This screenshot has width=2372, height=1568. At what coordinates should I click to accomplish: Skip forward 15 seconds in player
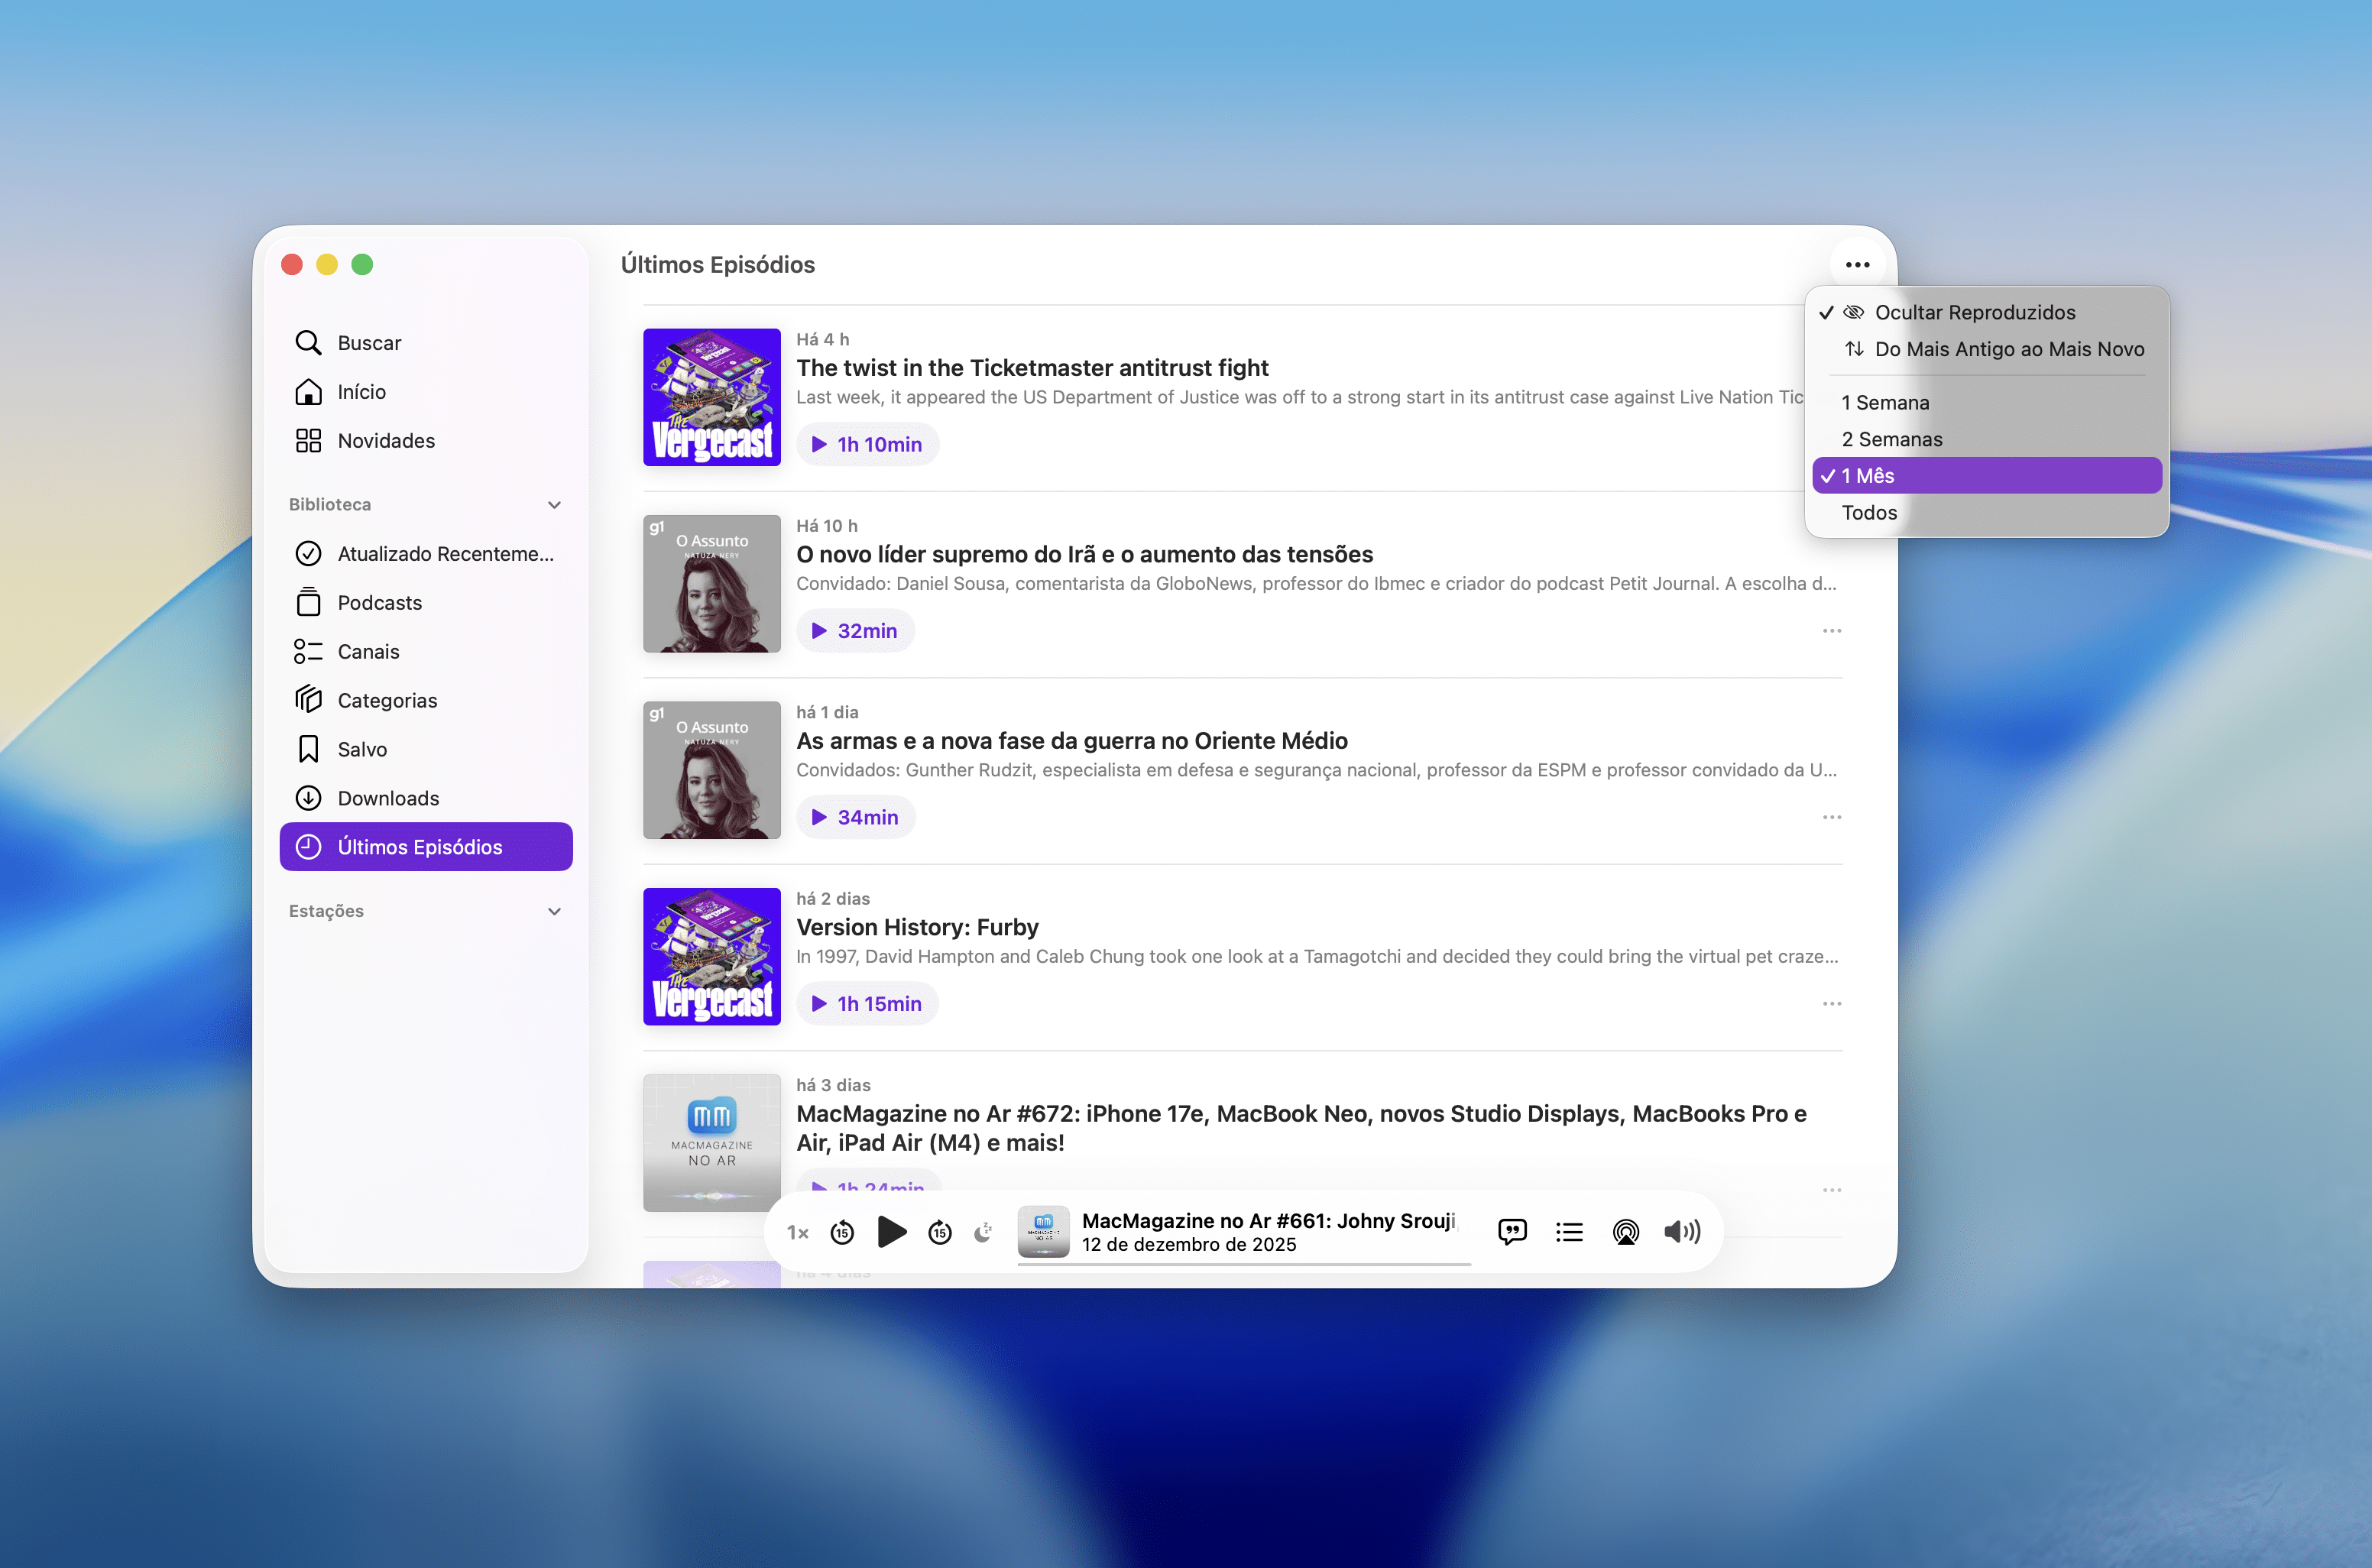click(x=939, y=1232)
